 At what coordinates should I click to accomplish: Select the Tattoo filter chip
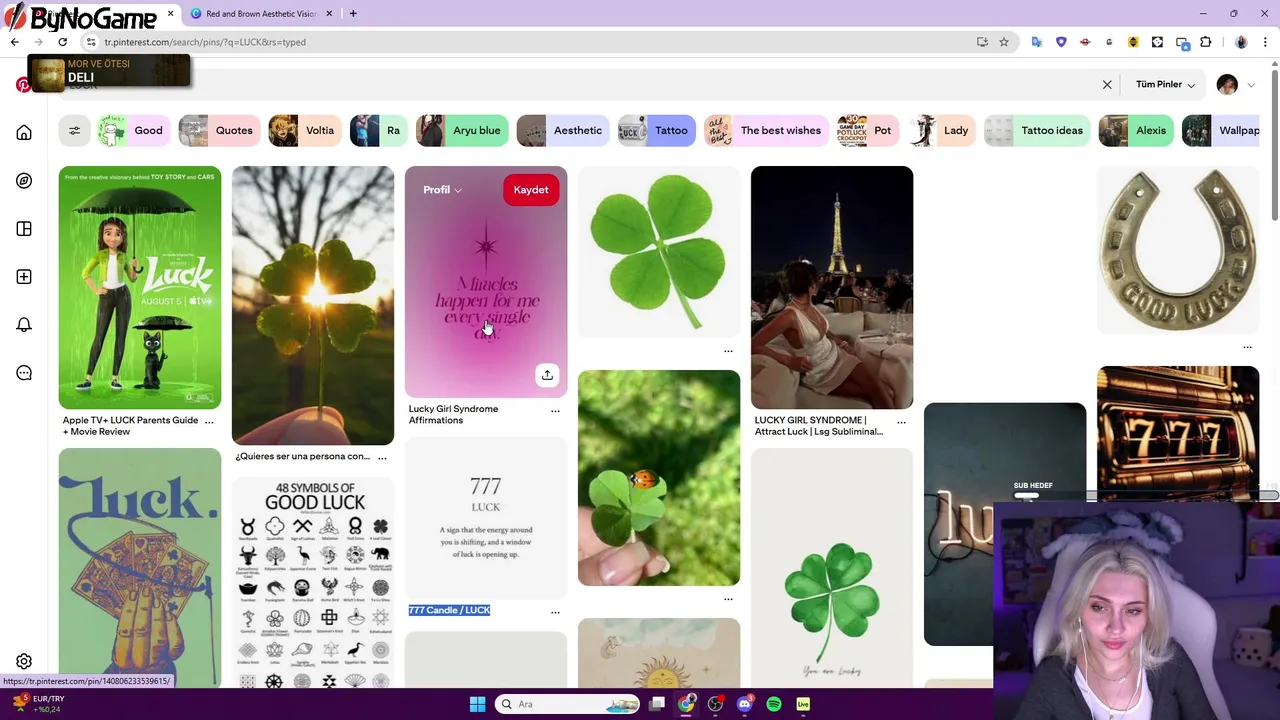point(656,131)
